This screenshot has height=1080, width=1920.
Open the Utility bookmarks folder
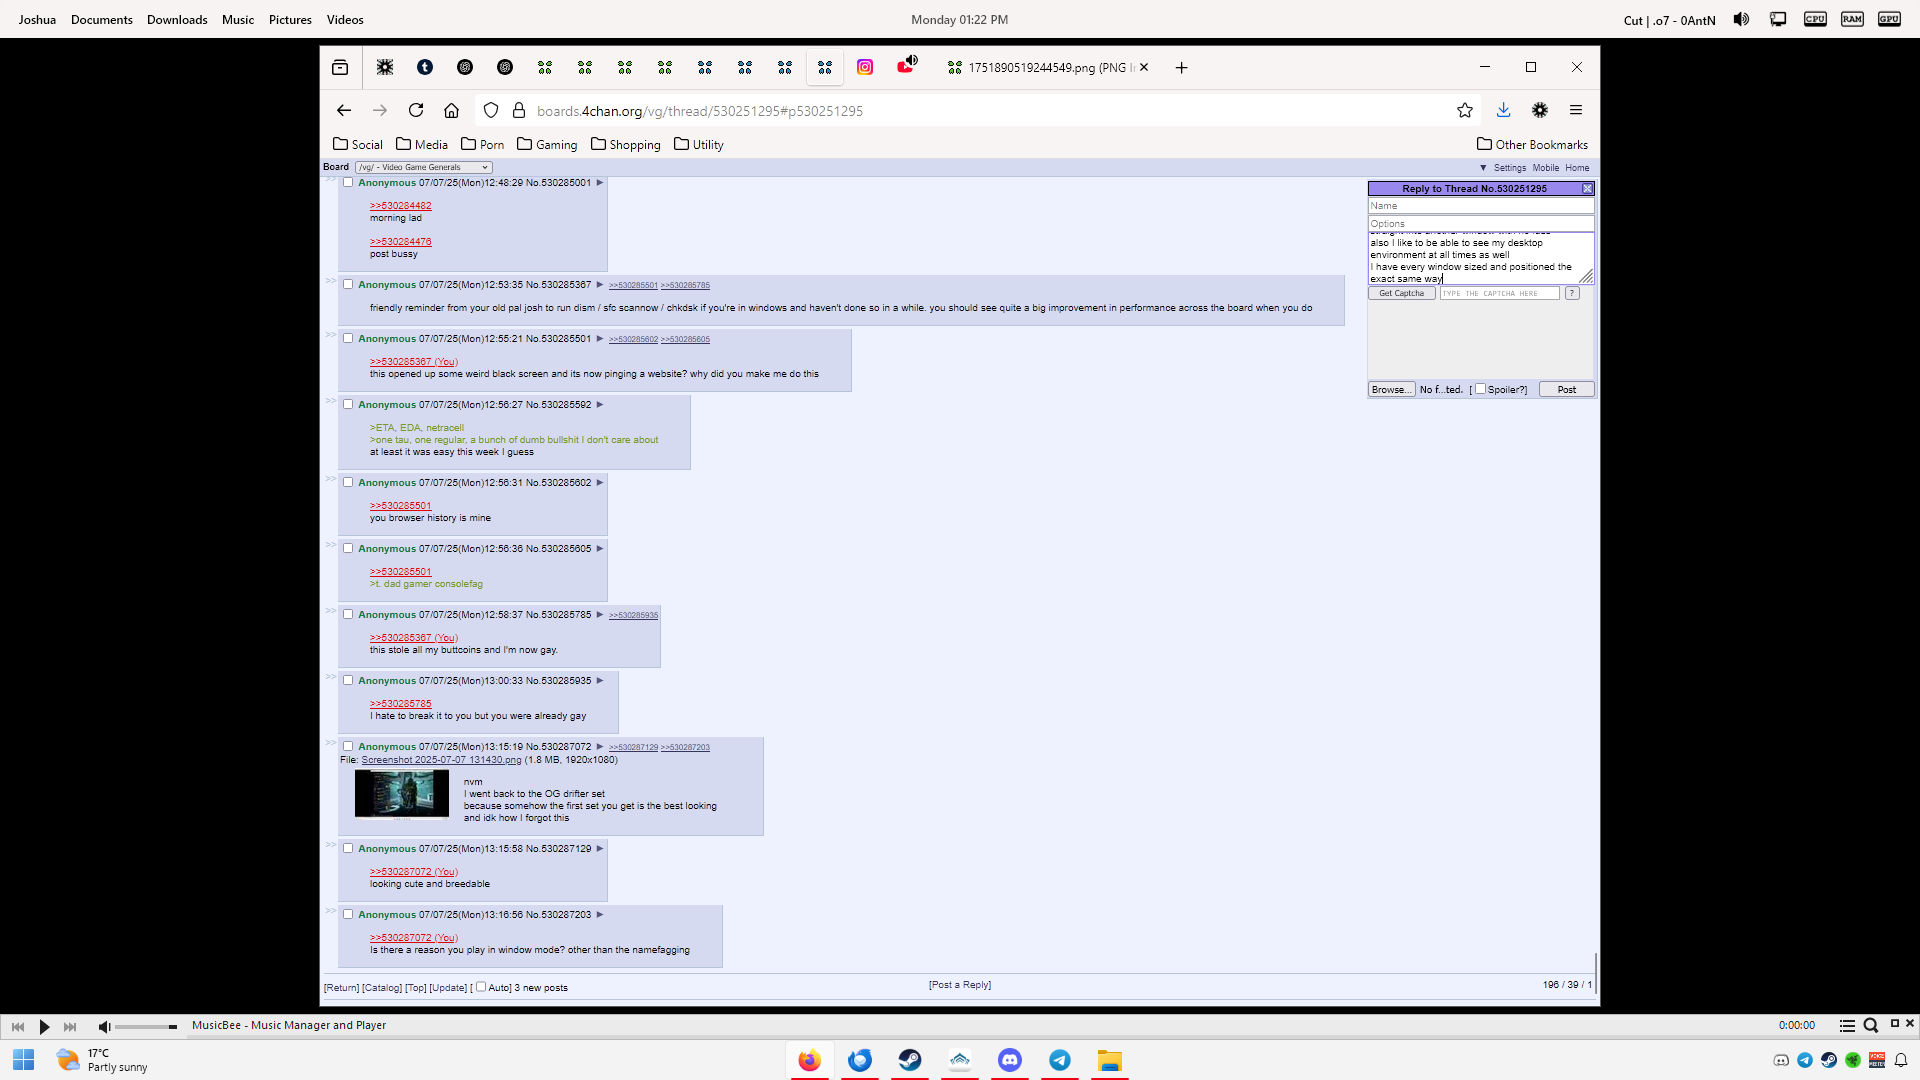coord(699,144)
